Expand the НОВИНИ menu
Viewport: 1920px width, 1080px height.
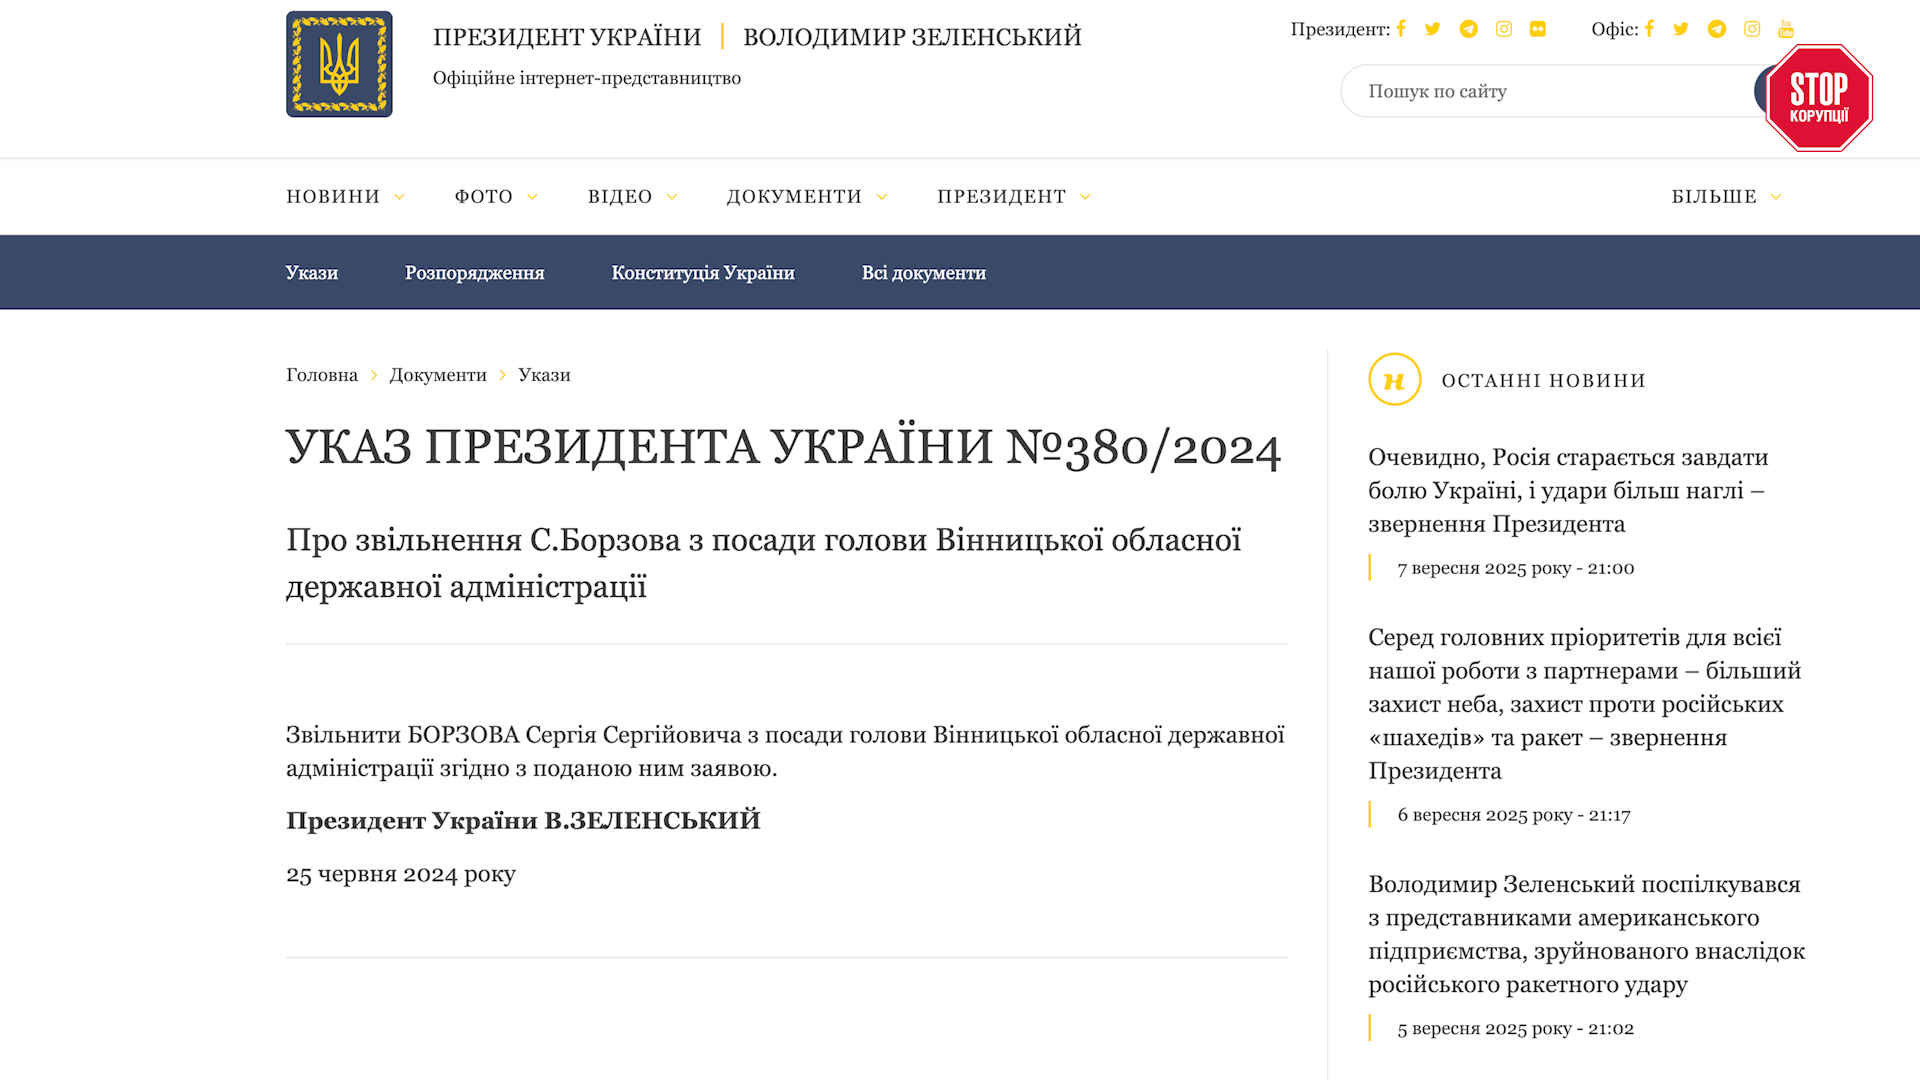pyautogui.click(x=345, y=197)
